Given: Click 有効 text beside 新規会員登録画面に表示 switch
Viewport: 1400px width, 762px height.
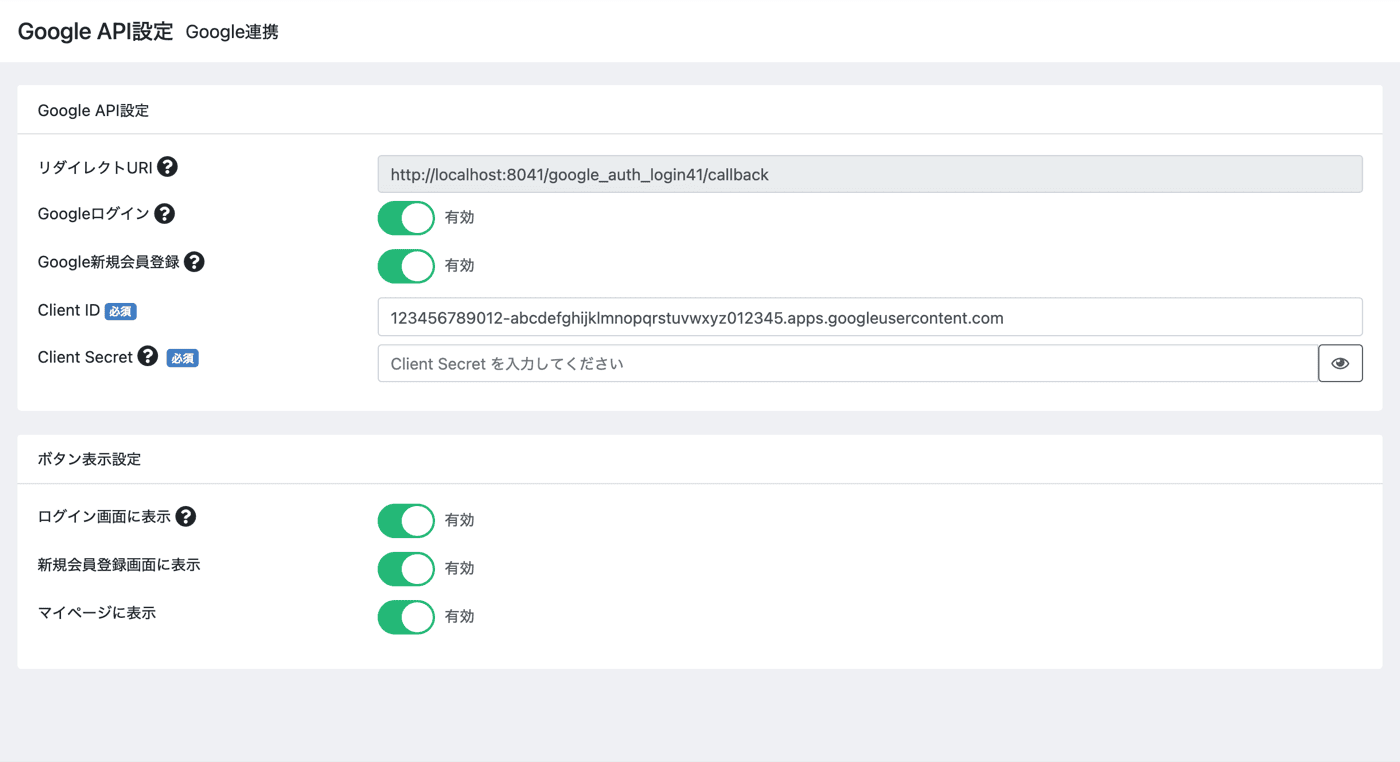Looking at the screenshot, I should pyautogui.click(x=460, y=569).
